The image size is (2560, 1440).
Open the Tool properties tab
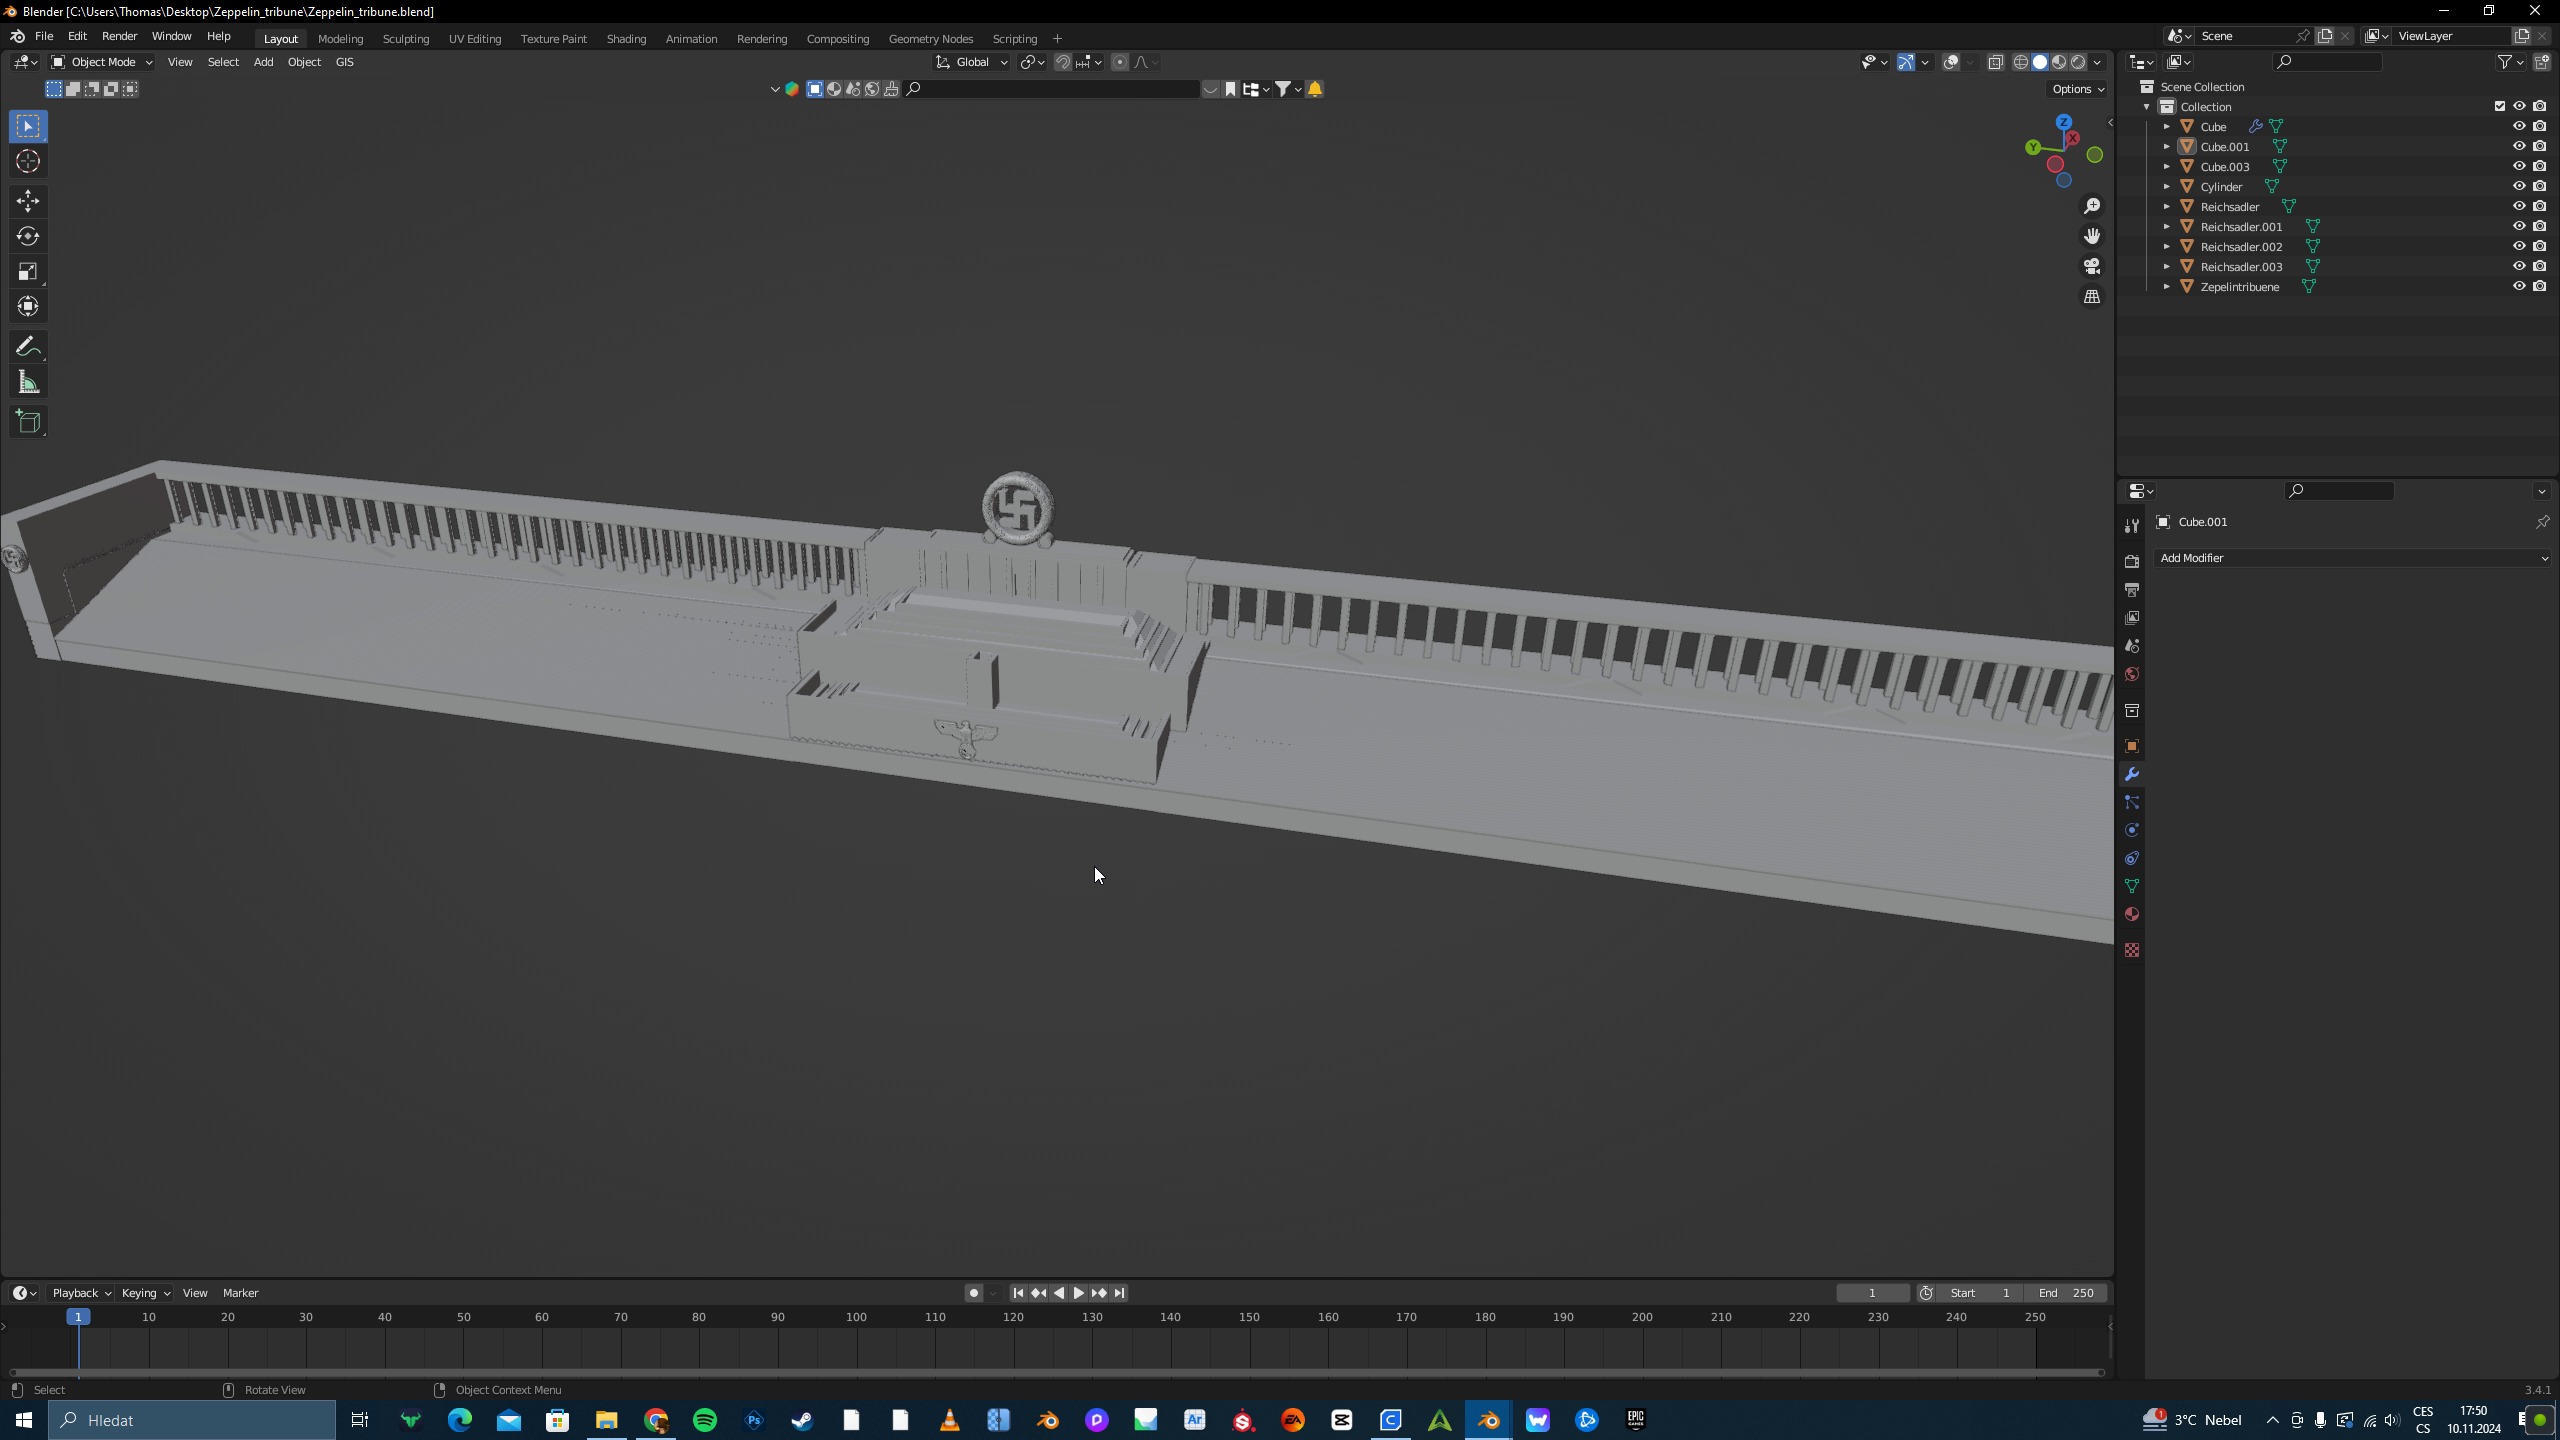point(2132,526)
